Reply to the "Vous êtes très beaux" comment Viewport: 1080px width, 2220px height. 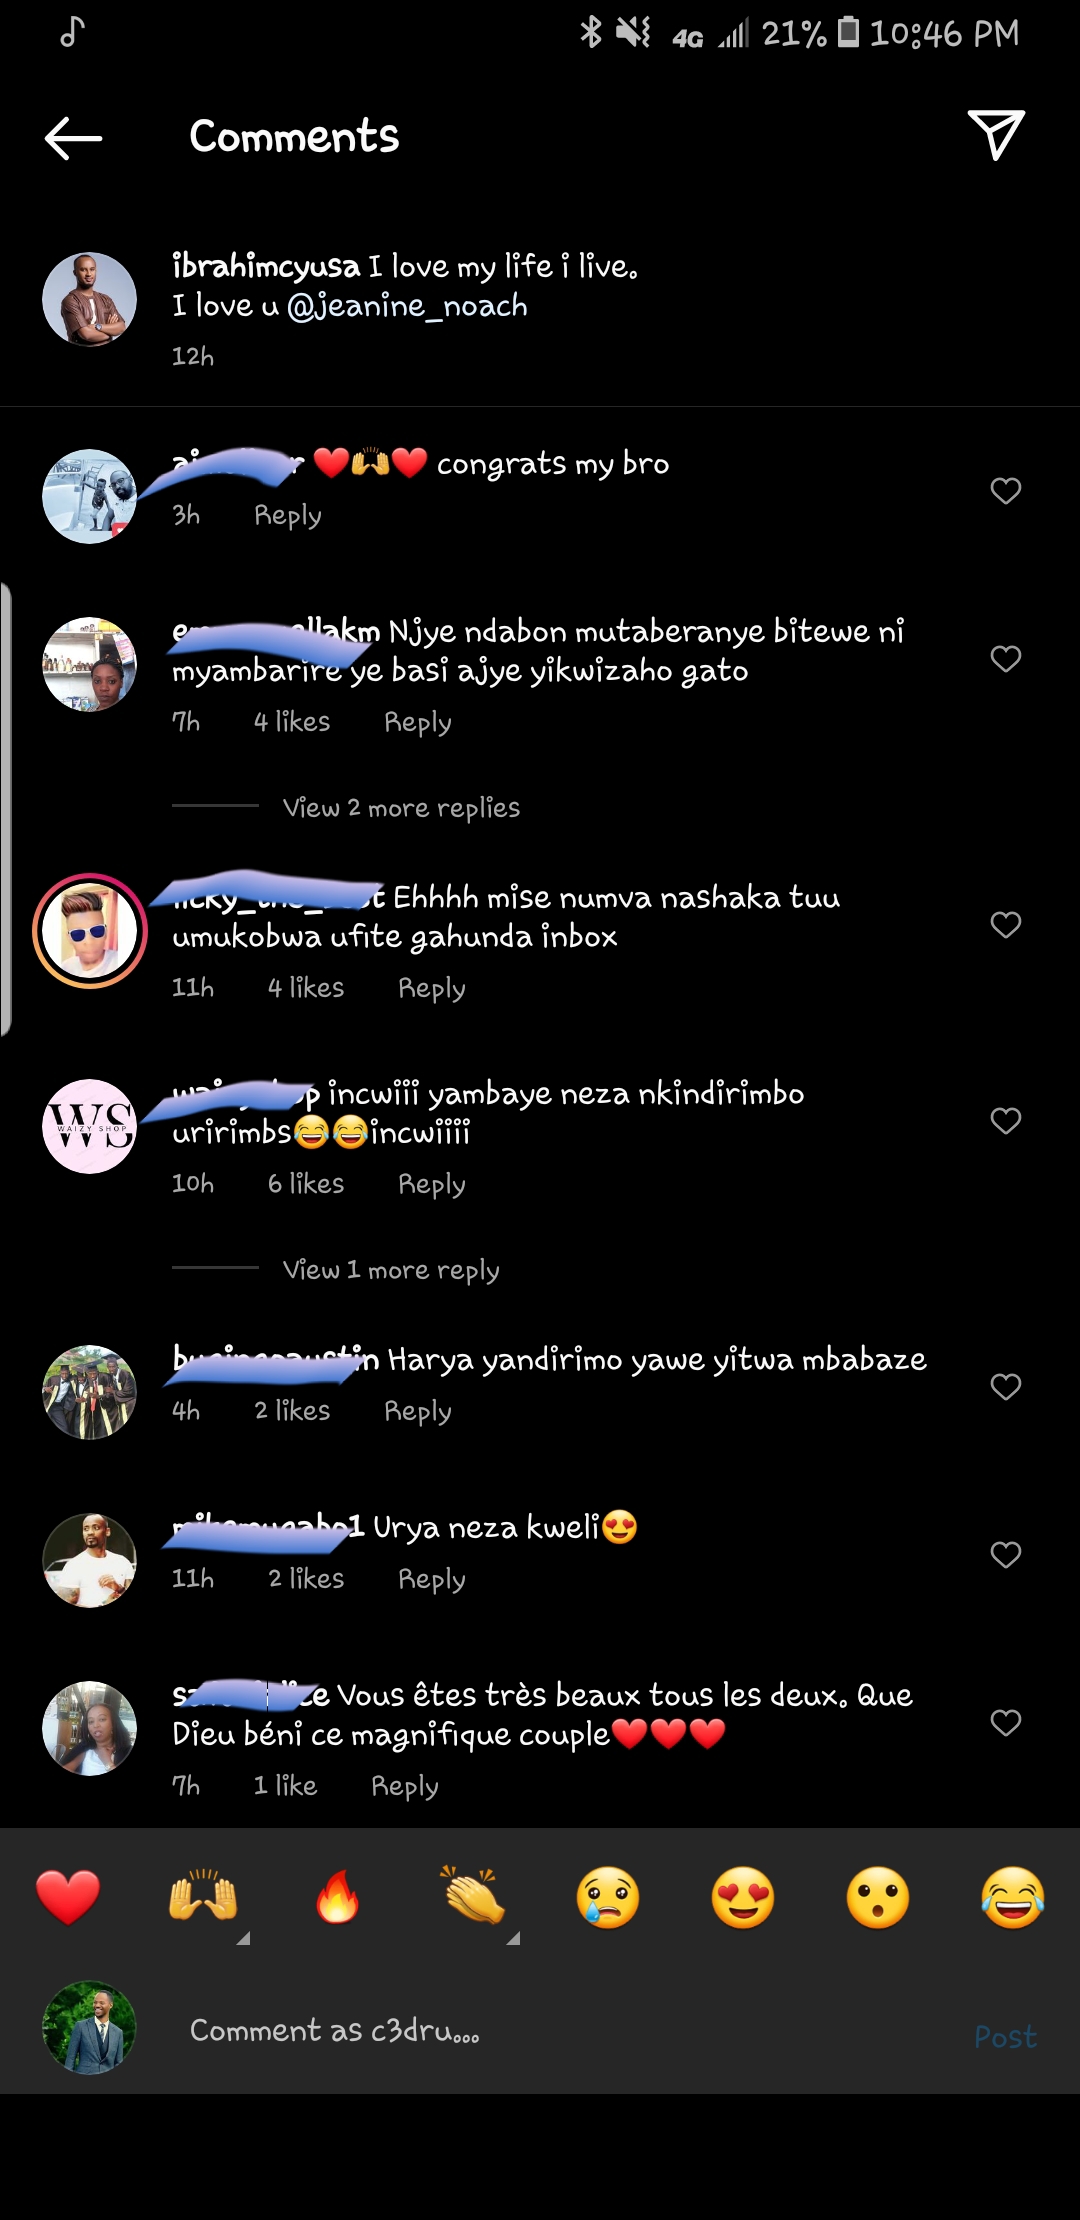(405, 1786)
